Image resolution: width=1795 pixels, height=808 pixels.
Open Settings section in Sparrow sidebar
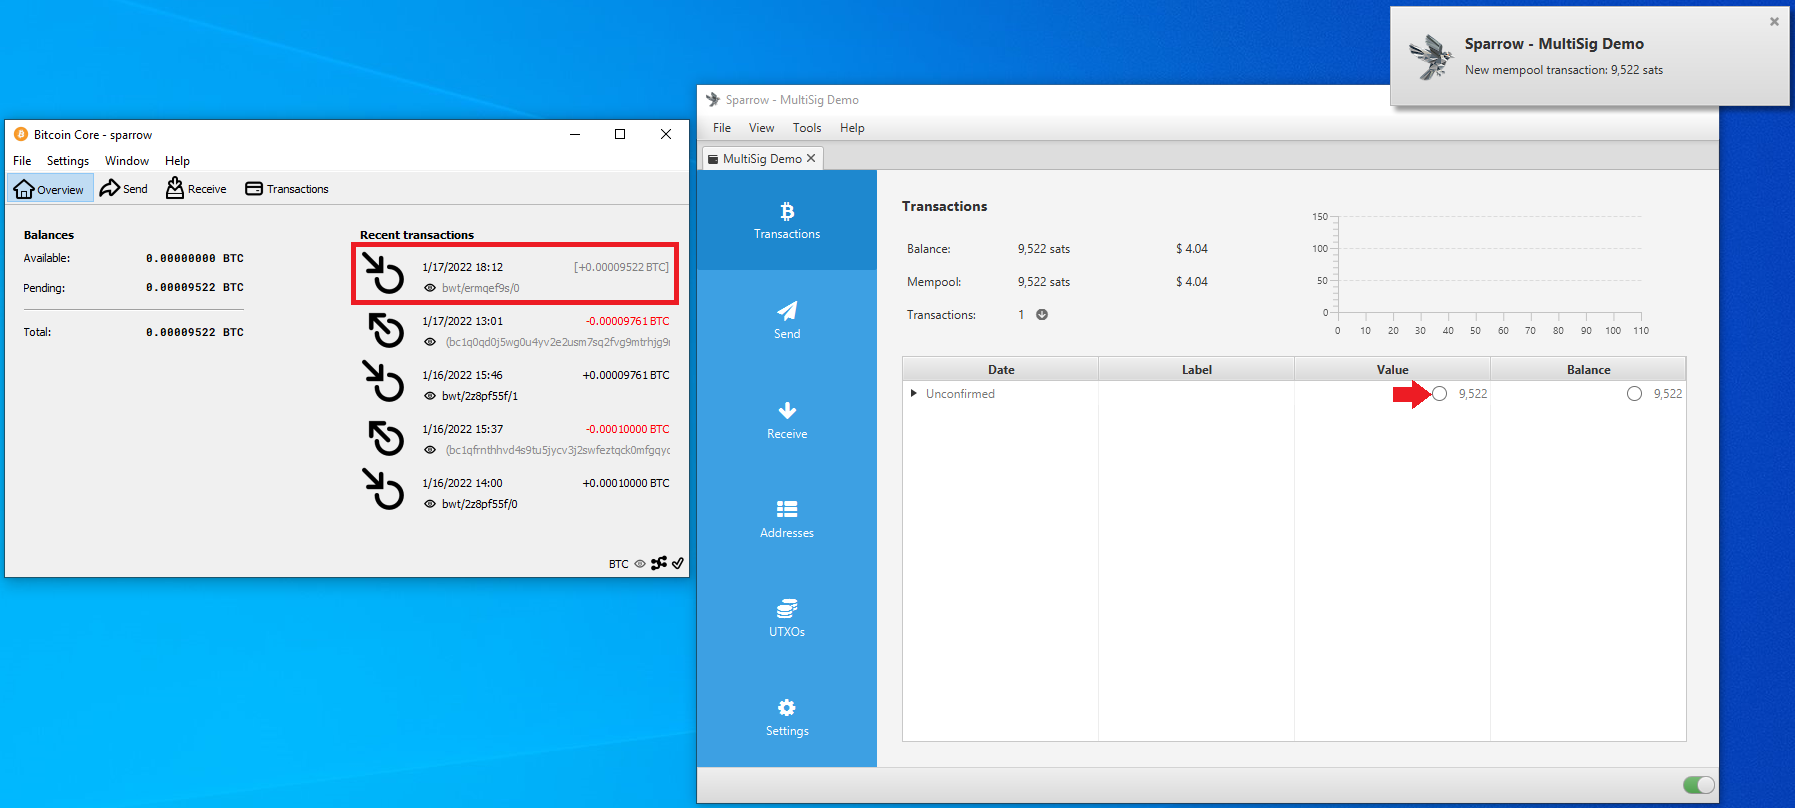tap(787, 716)
